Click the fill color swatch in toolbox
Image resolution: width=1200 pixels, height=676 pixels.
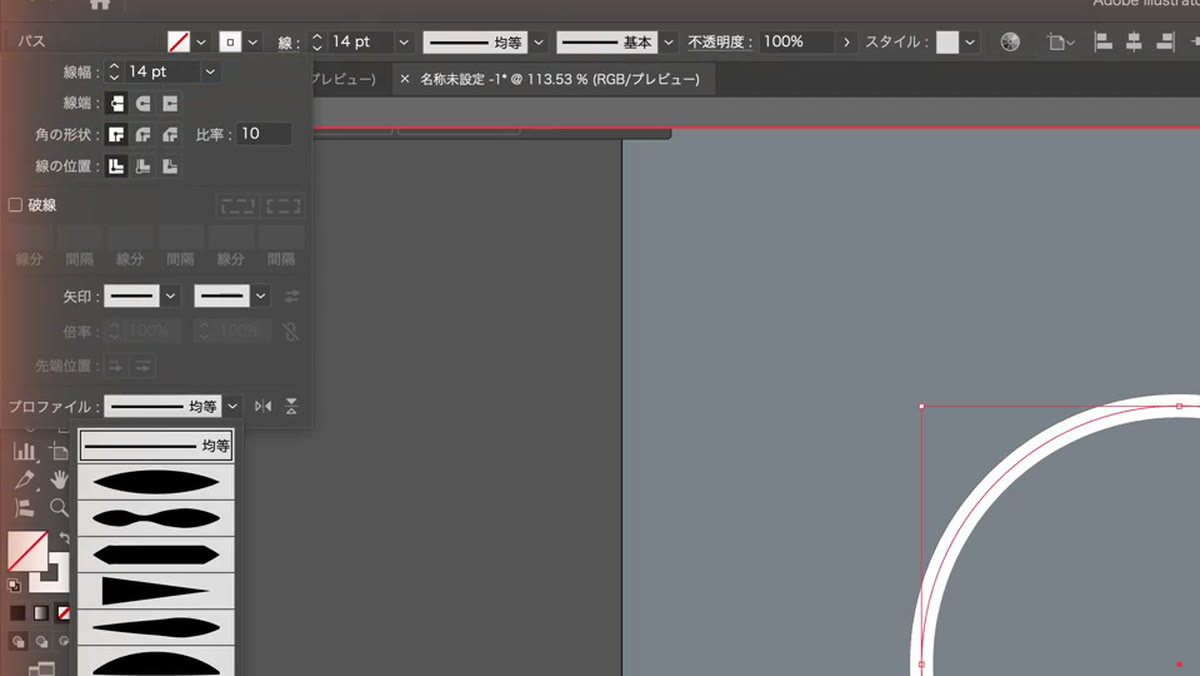coord(26,551)
